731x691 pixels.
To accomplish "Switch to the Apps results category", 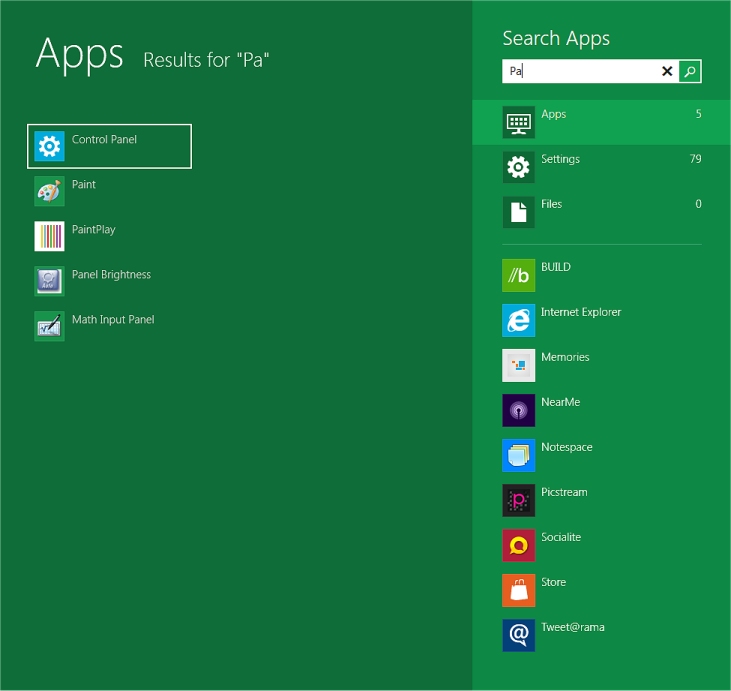I will [601, 122].
